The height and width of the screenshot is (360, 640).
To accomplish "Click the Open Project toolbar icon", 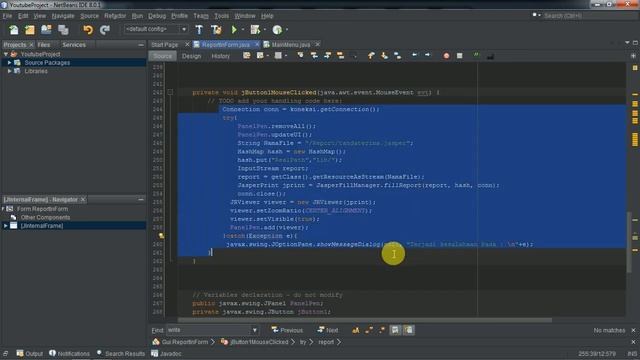I will point(46,29).
